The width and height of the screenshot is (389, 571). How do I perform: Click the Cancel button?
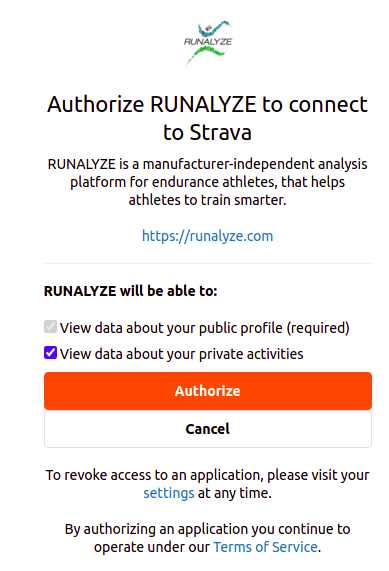coord(208,429)
